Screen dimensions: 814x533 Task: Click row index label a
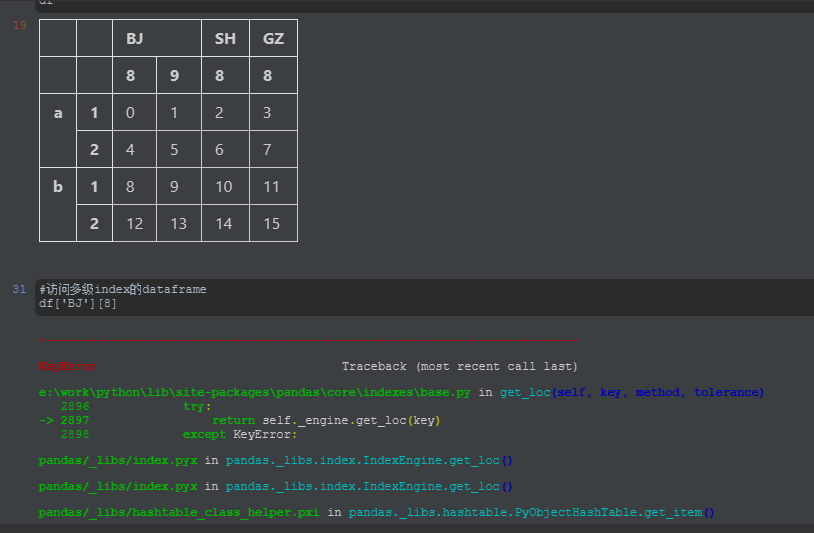[58, 131]
